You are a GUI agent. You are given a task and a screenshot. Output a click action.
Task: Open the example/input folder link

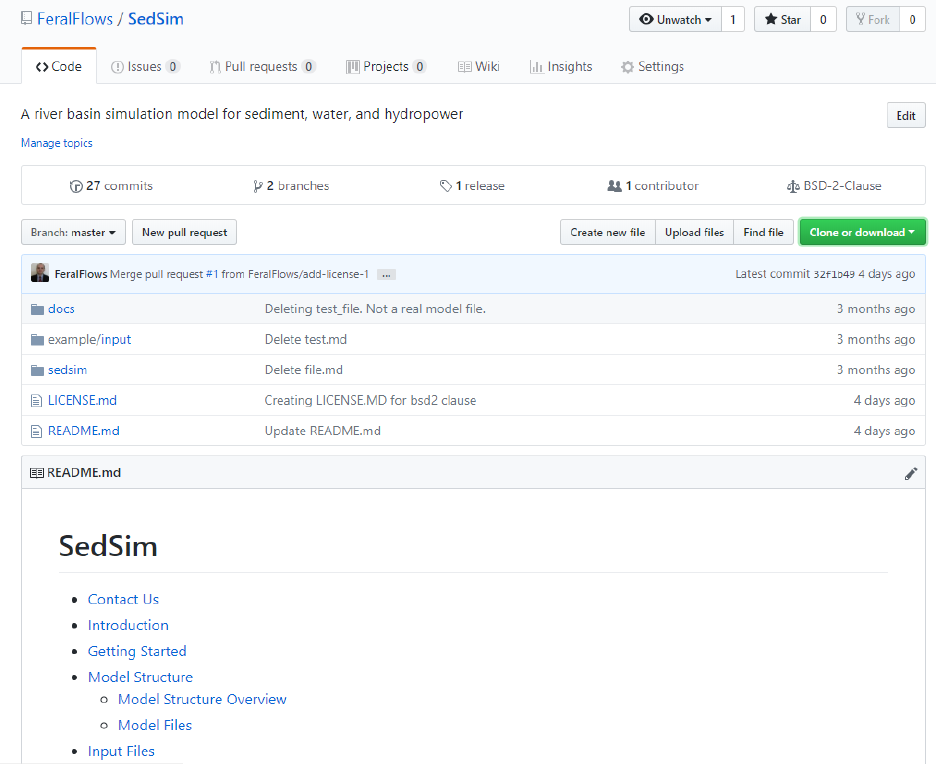point(90,339)
